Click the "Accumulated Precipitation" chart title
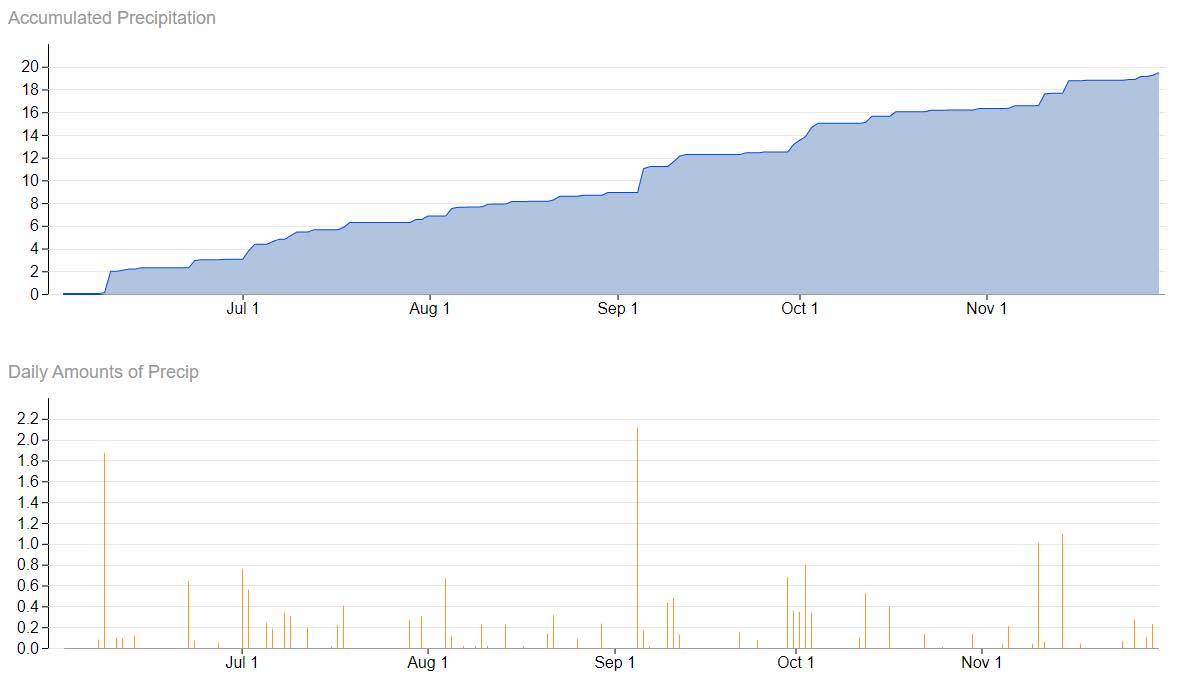Image resolution: width=1203 pixels, height=680 pixels. coord(111,18)
